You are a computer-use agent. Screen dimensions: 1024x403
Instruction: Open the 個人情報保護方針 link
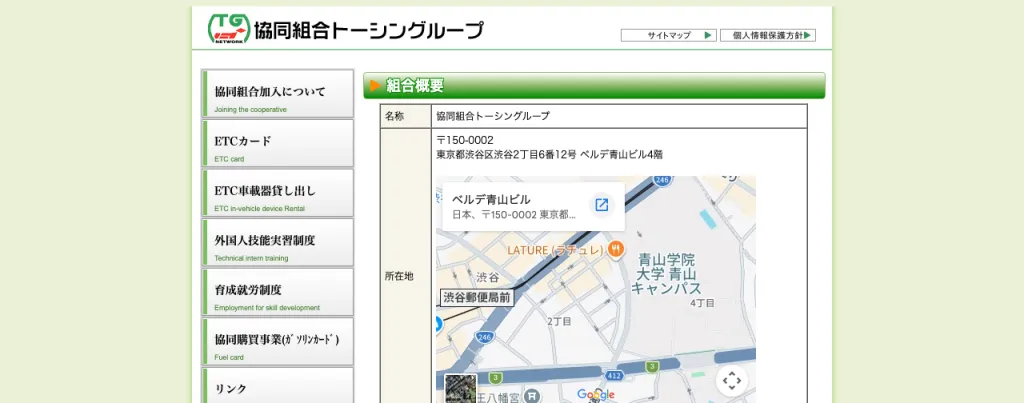click(x=768, y=36)
